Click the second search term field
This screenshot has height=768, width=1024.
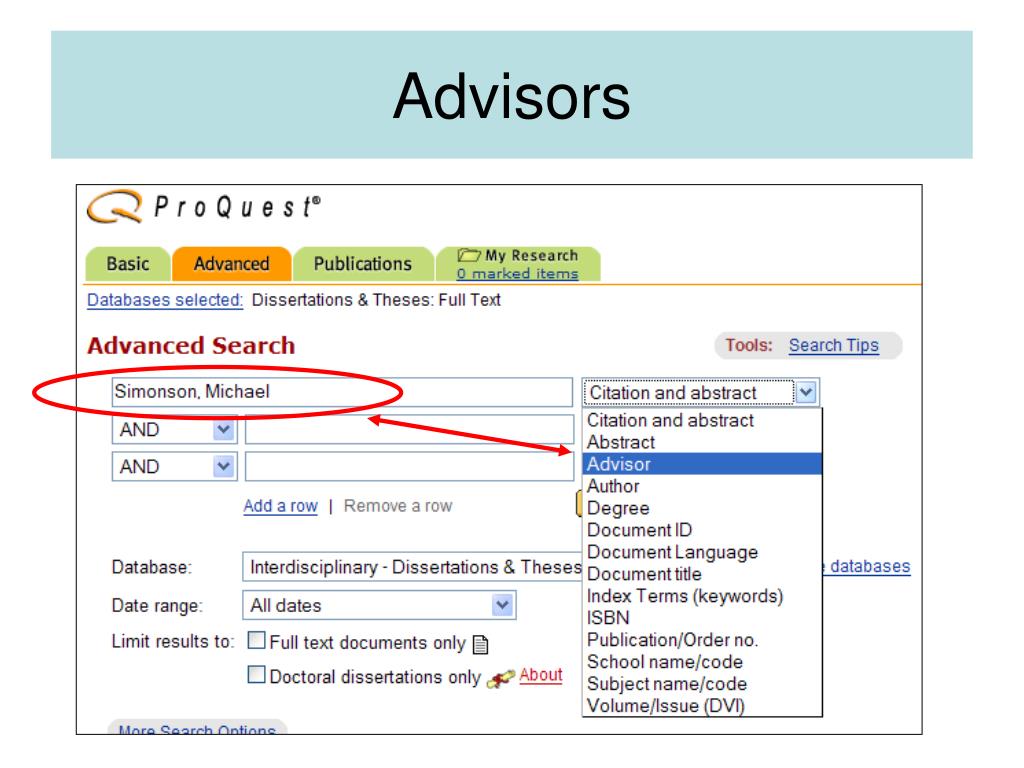(x=409, y=430)
